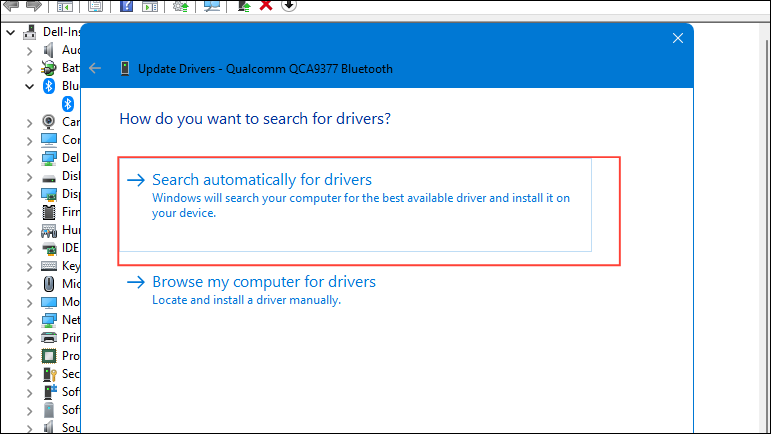Select the Mice category mouse icon
Screen dimensions: 771x434
[49, 284]
